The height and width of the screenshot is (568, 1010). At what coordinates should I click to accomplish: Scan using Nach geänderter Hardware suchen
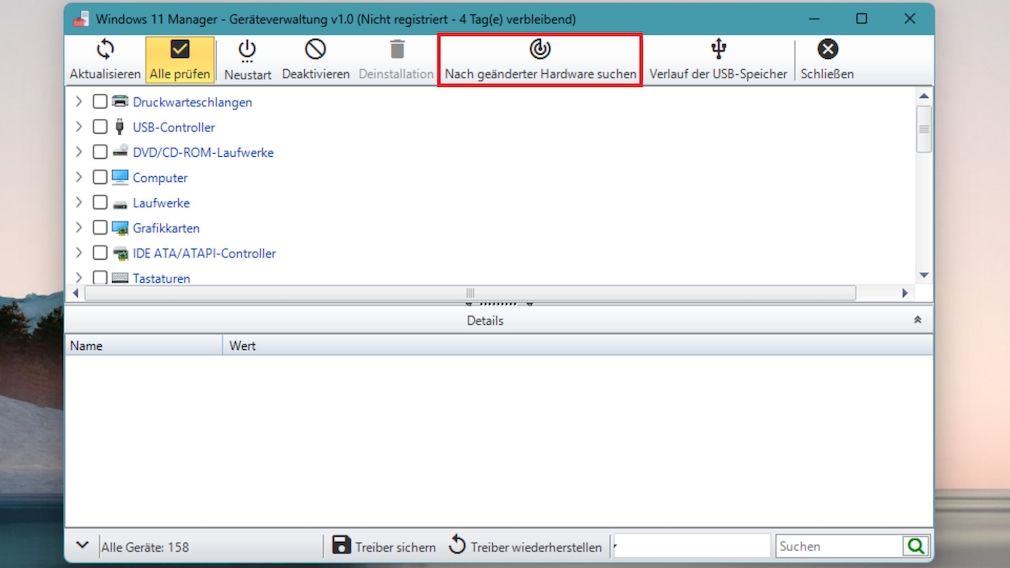click(540, 50)
